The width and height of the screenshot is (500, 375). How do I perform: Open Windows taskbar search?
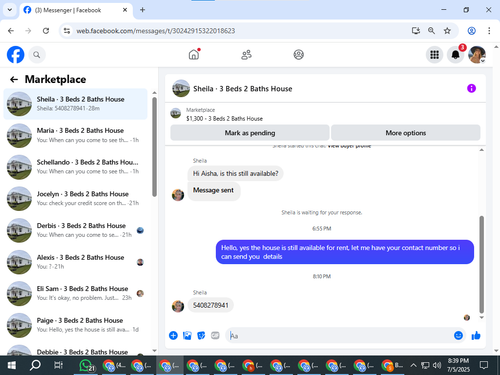coord(35,365)
